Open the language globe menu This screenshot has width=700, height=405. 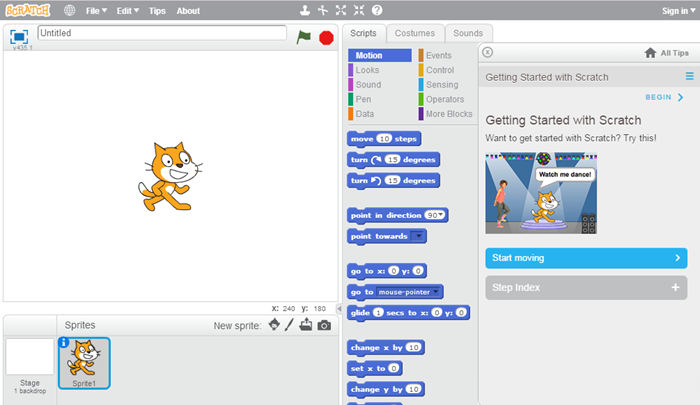click(x=70, y=10)
